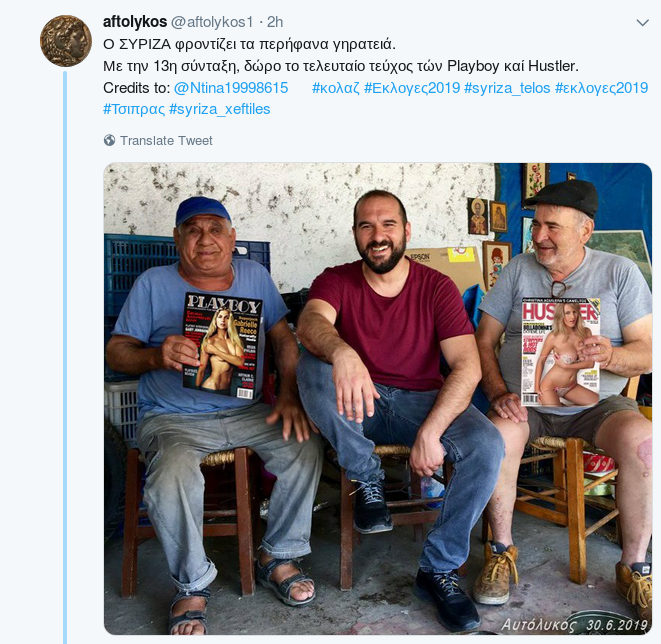This screenshot has height=644, width=661.
Task: Click the 2h timestamp of the tweet
Action: [275, 22]
